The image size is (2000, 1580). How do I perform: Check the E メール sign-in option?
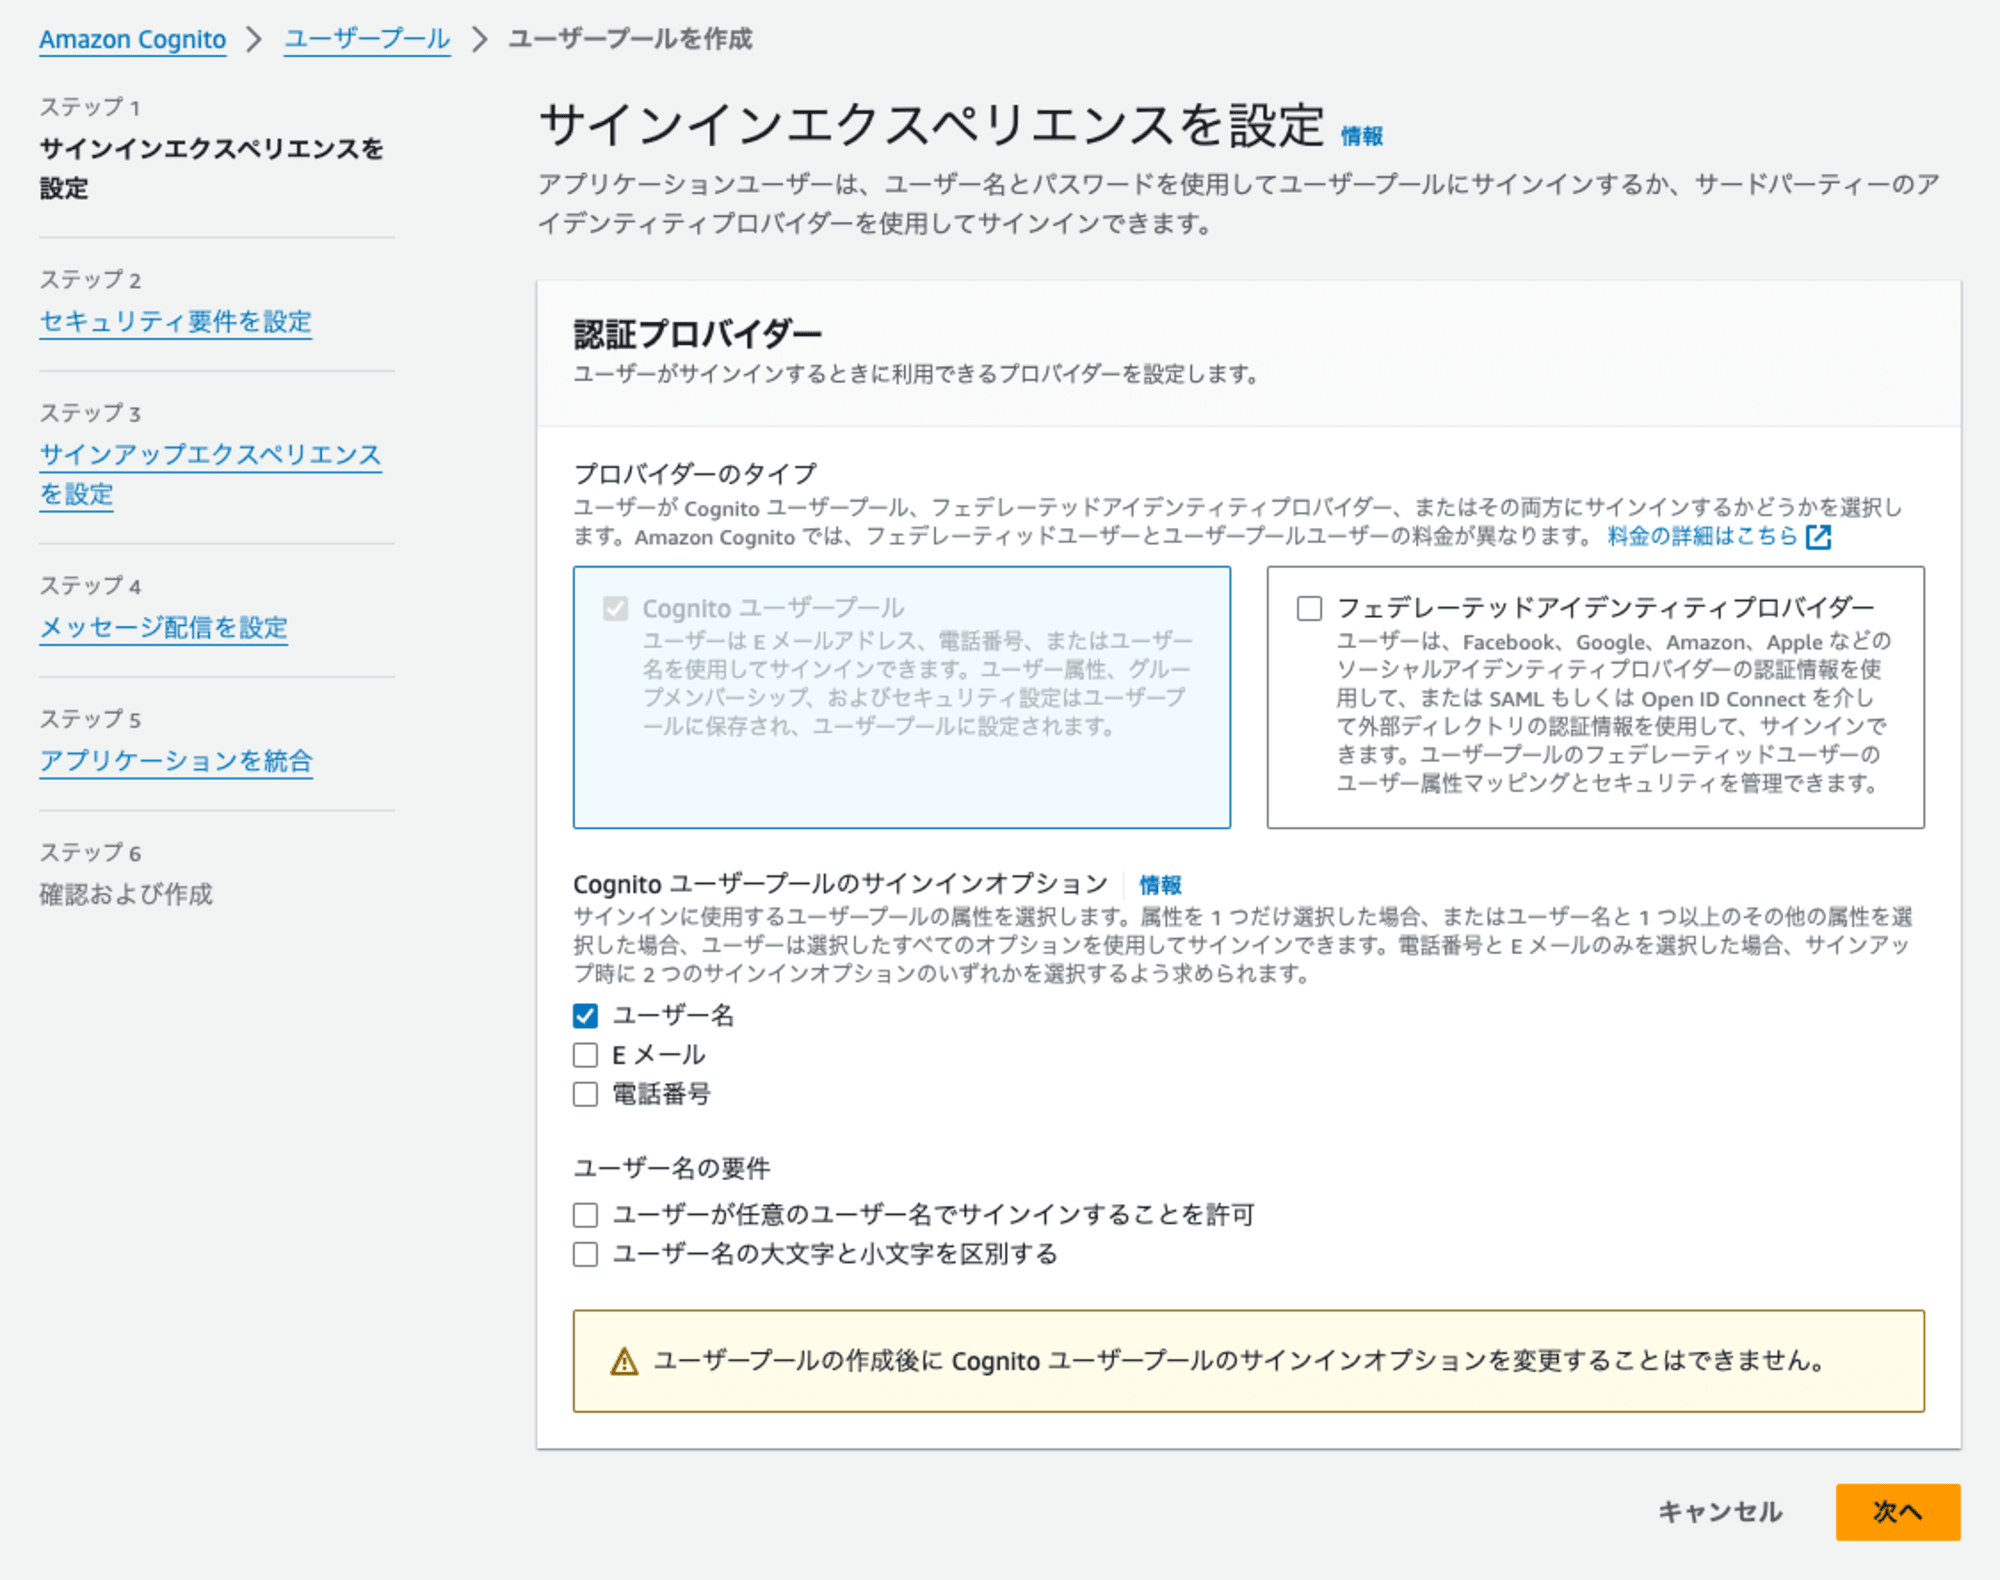585,1055
